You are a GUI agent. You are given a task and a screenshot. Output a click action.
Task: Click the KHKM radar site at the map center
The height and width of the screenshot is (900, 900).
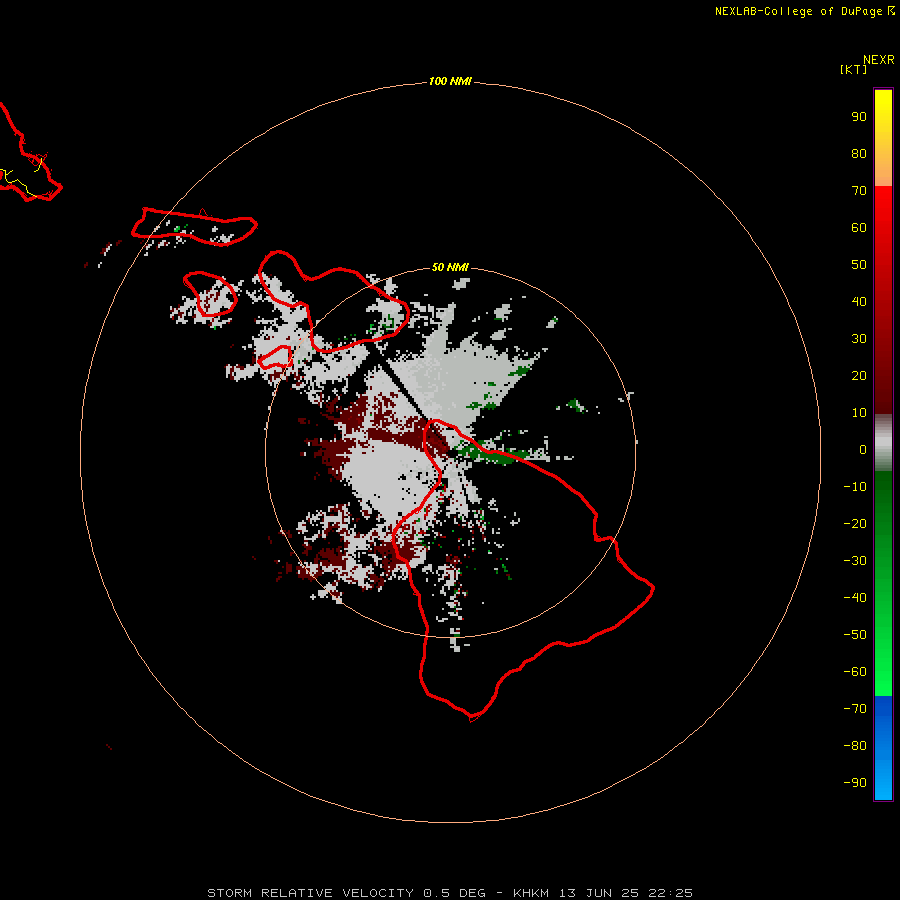pos(451,452)
